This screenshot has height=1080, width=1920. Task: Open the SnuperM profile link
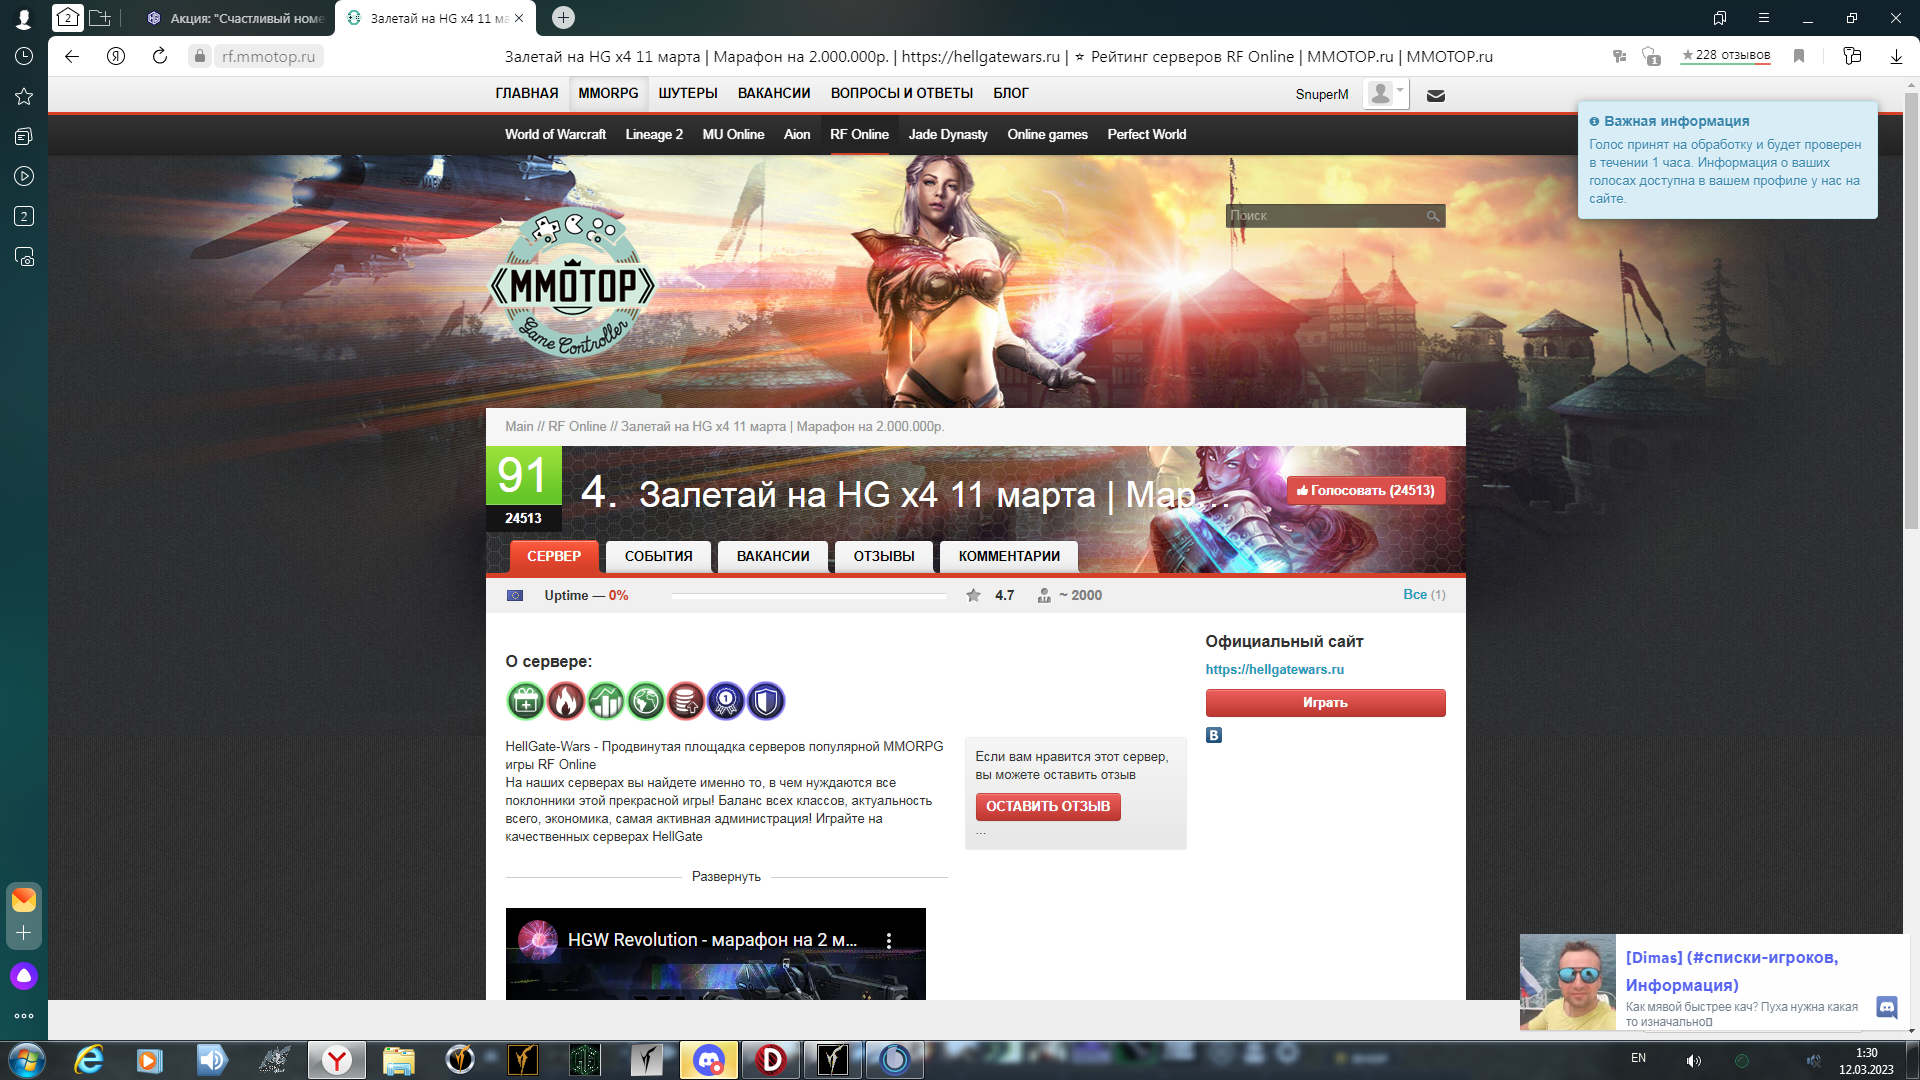click(1322, 94)
